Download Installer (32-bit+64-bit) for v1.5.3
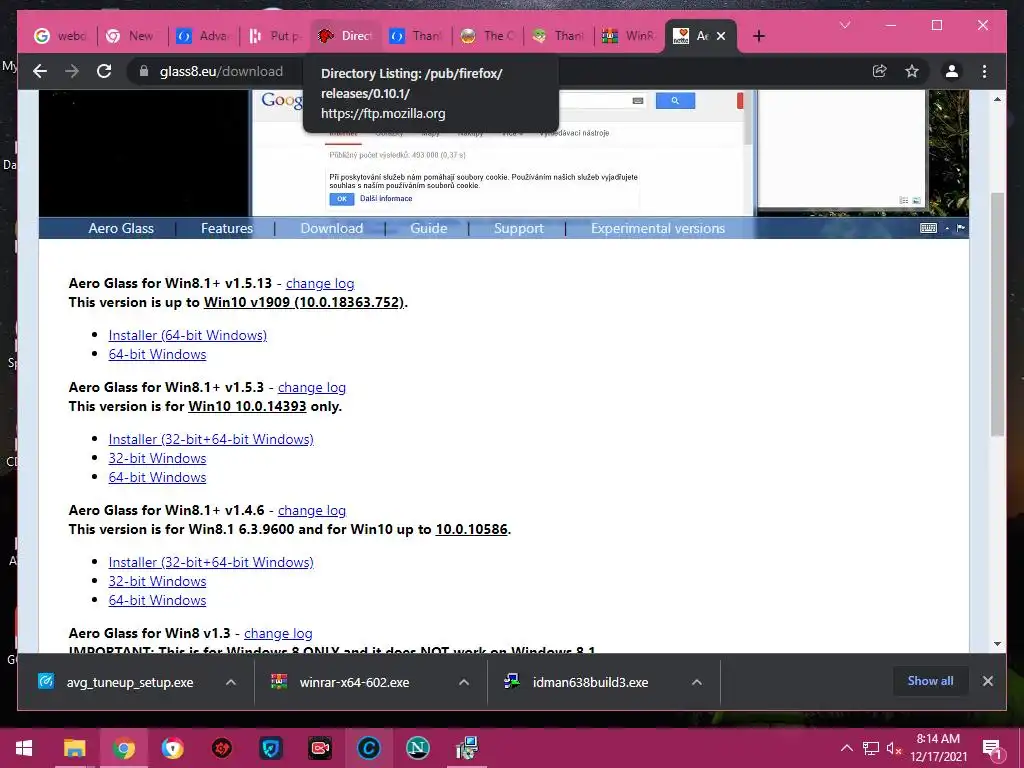This screenshot has width=1024, height=768. 211,439
